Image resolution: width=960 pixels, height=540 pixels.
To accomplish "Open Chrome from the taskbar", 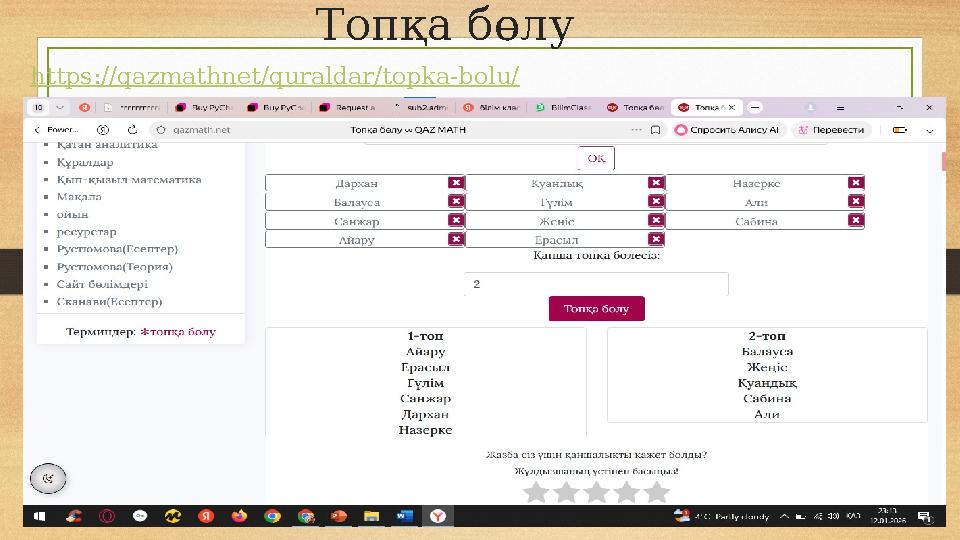I will tap(272, 516).
